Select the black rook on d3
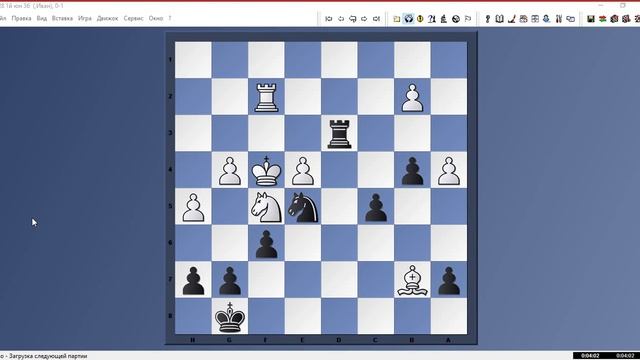The width and height of the screenshot is (640, 360). pyautogui.click(x=339, y=134)
